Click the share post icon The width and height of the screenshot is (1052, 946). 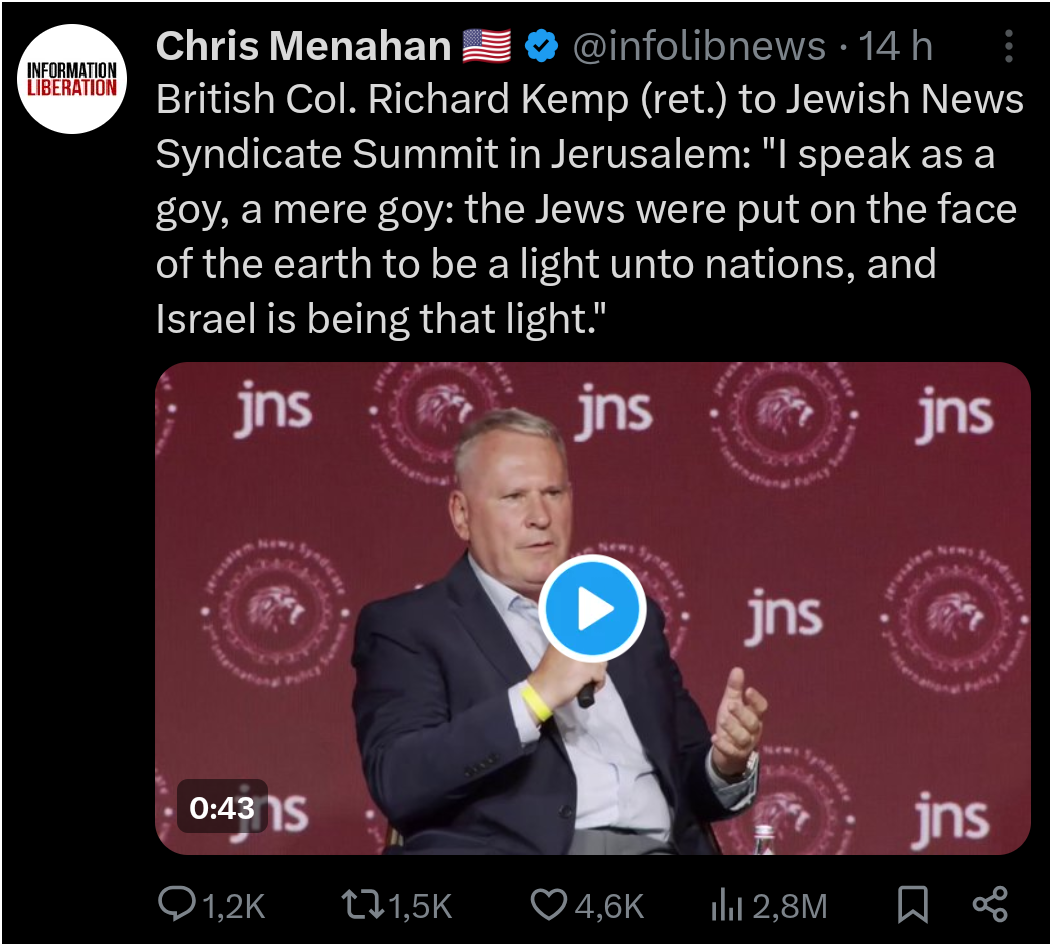(x=990, y=904)
